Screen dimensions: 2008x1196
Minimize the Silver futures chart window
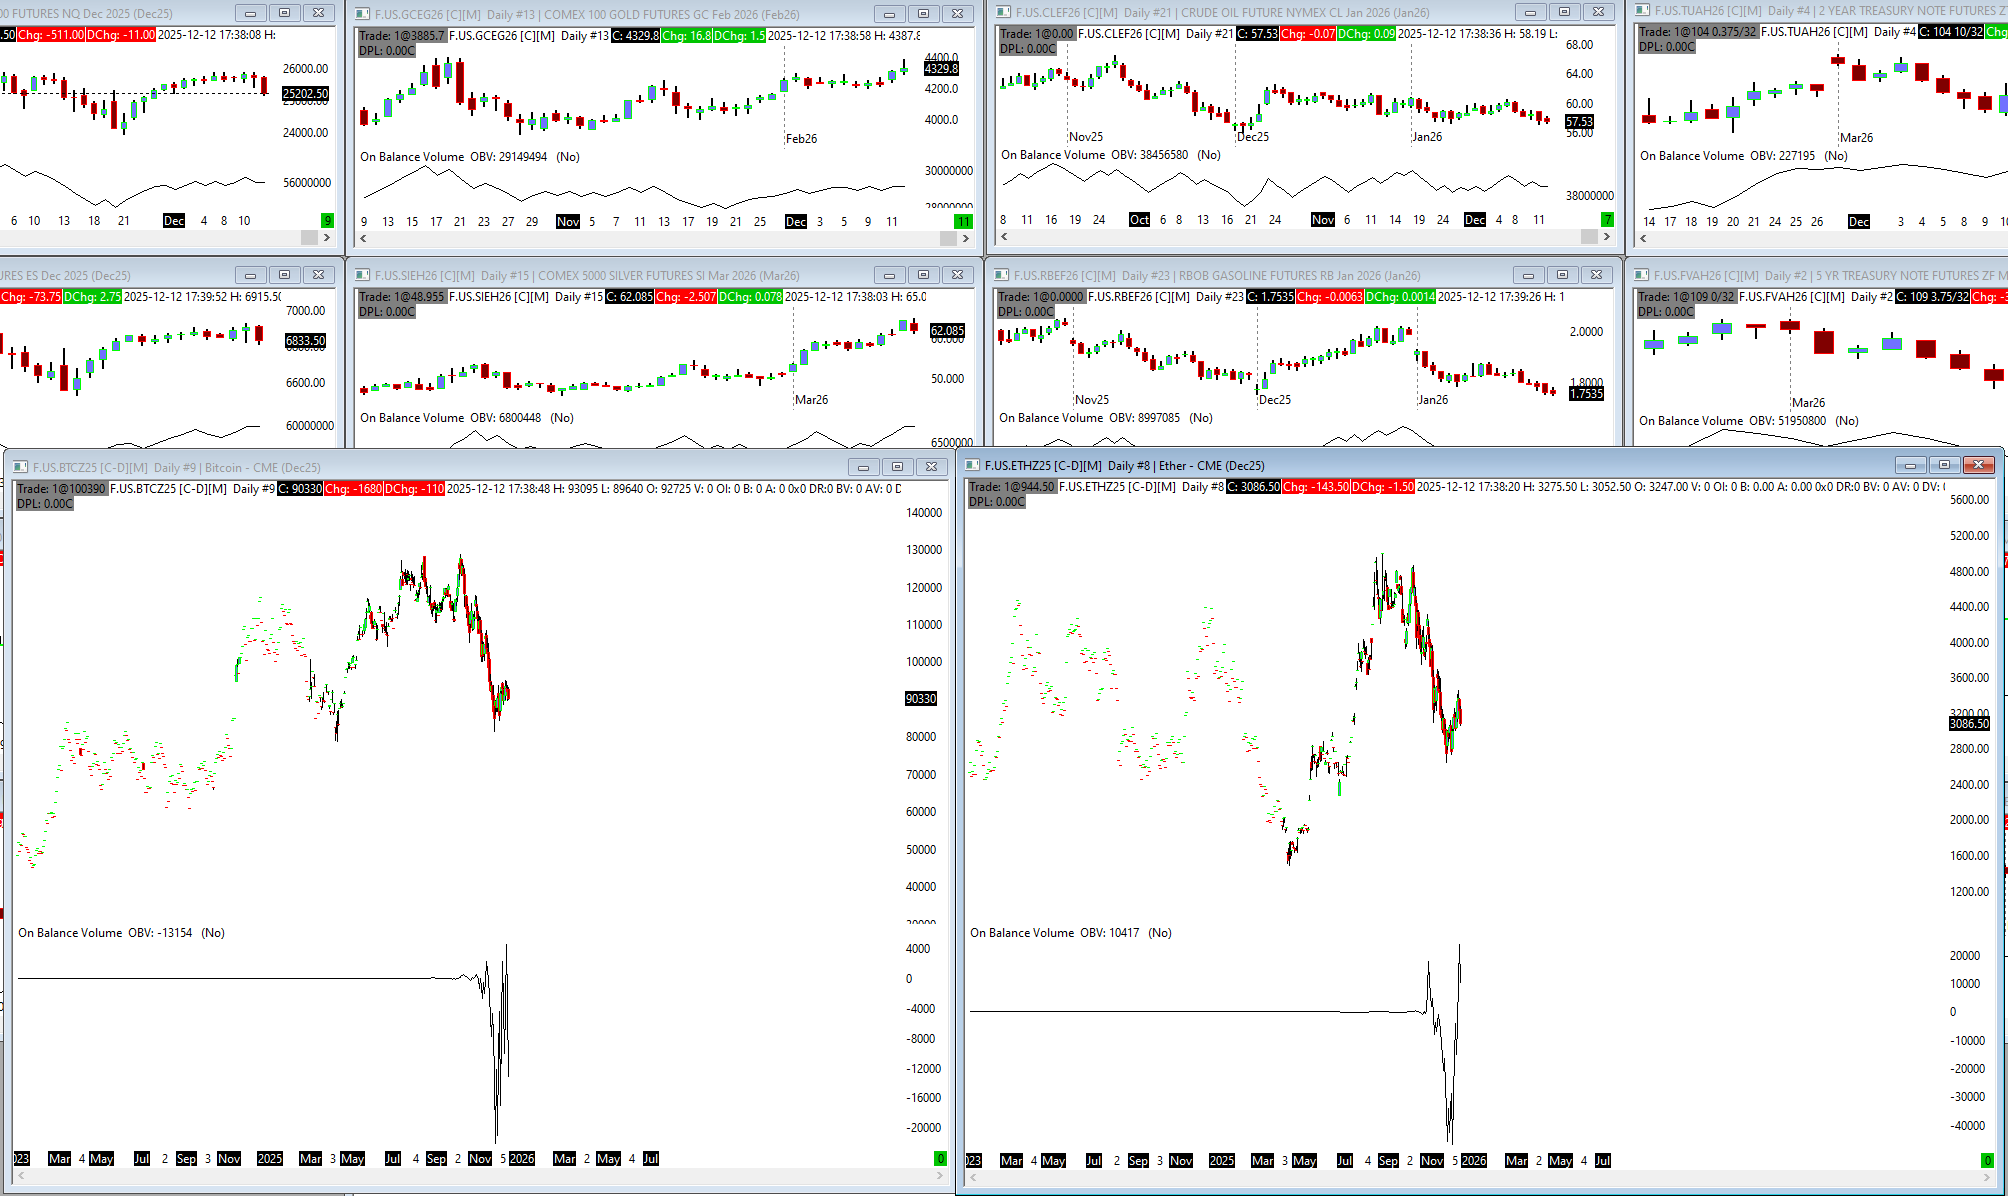pyautogui.click(x=888, y=275)
